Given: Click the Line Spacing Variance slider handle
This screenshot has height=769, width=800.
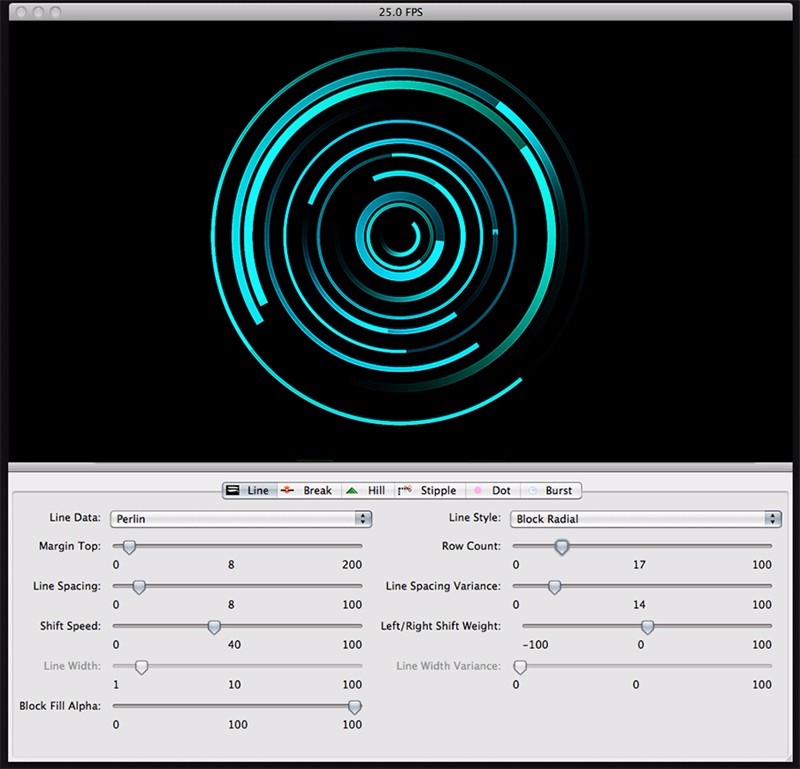Looking at the screenshot, I should pos(554,587).
